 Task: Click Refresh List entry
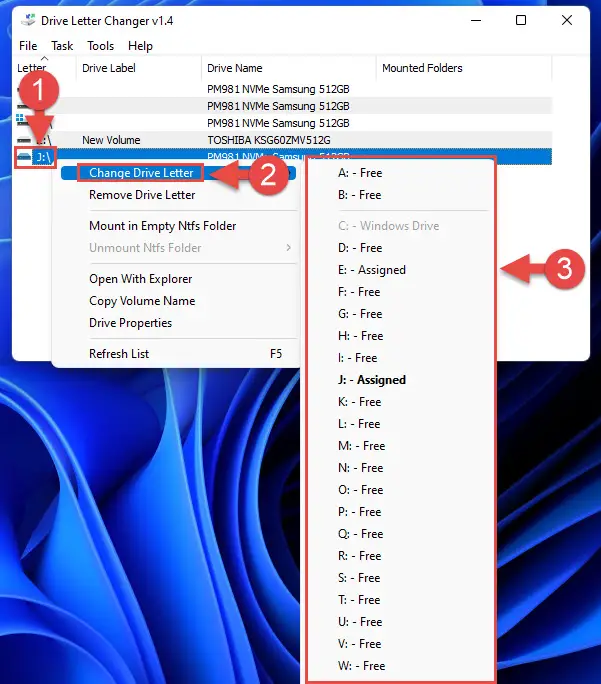coord(119,354)
